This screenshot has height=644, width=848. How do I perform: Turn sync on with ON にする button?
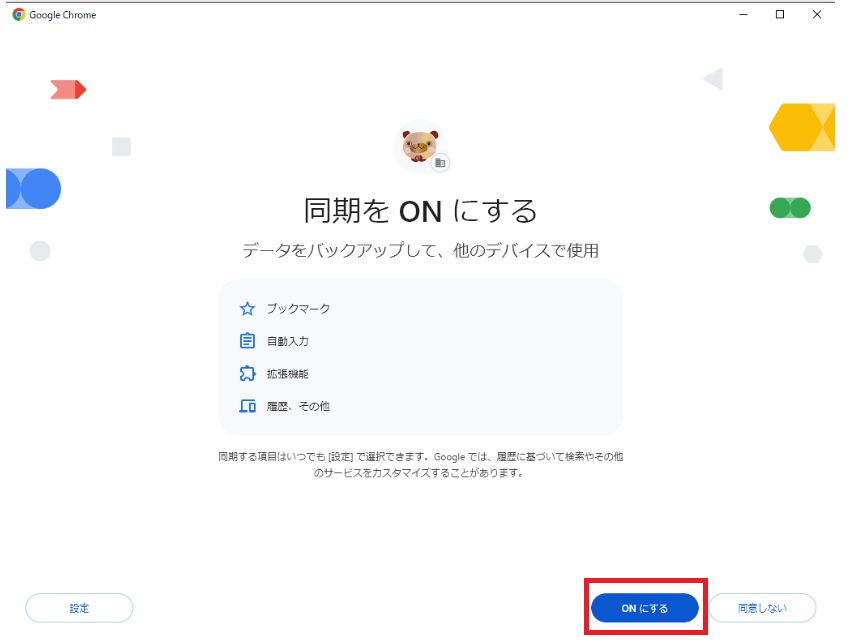coord(645,608)
